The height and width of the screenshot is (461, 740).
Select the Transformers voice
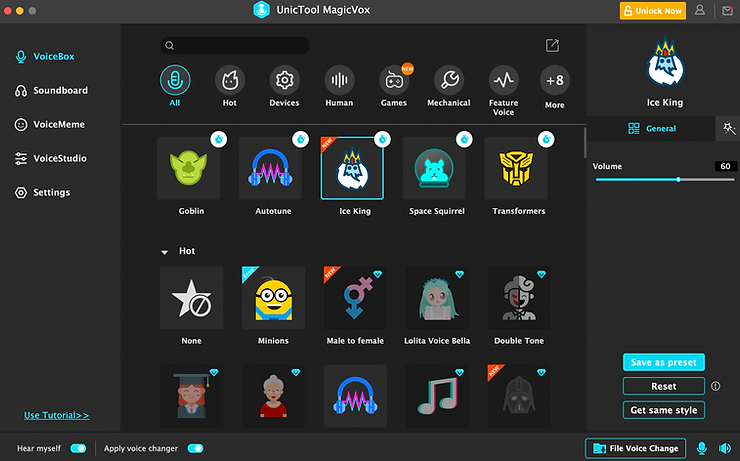[x=516, y=168]
